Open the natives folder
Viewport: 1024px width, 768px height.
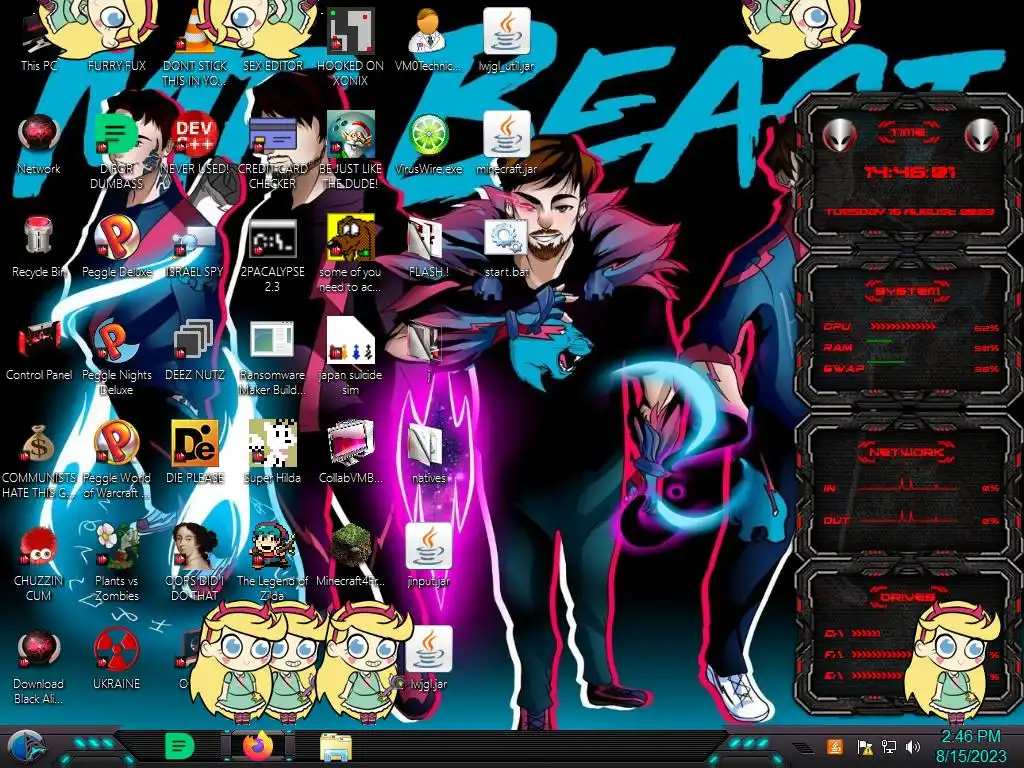coord(428,453)
